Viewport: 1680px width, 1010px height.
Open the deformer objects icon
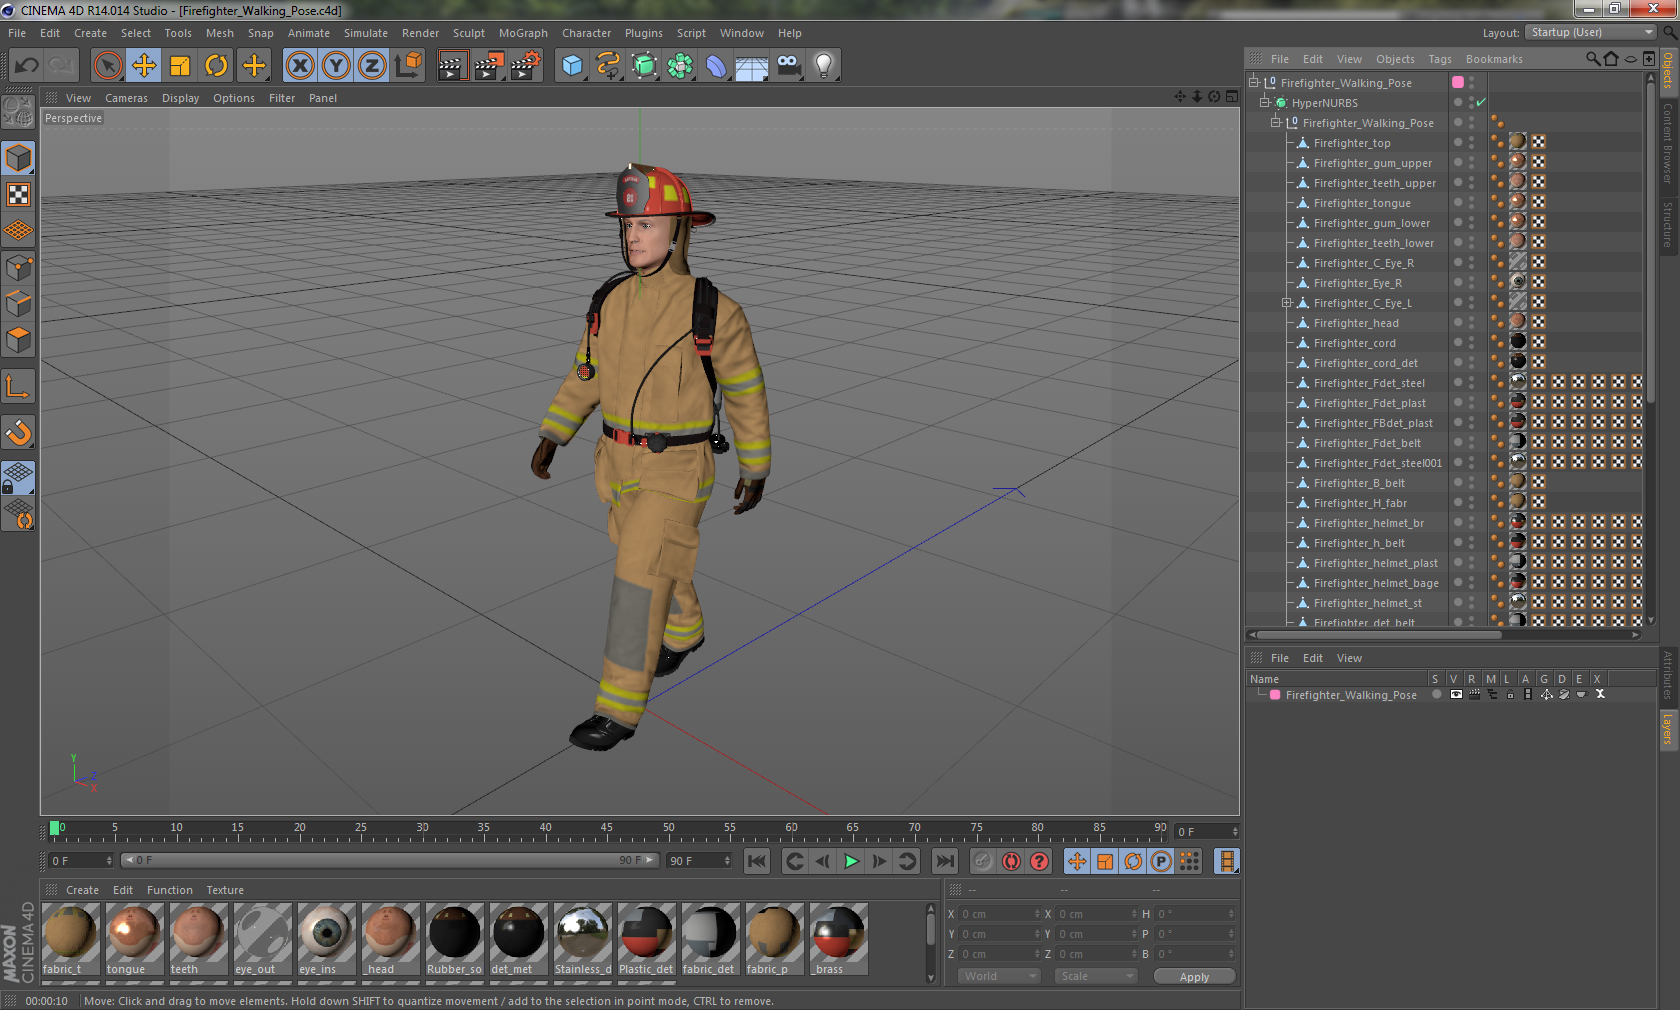[716, 66]
